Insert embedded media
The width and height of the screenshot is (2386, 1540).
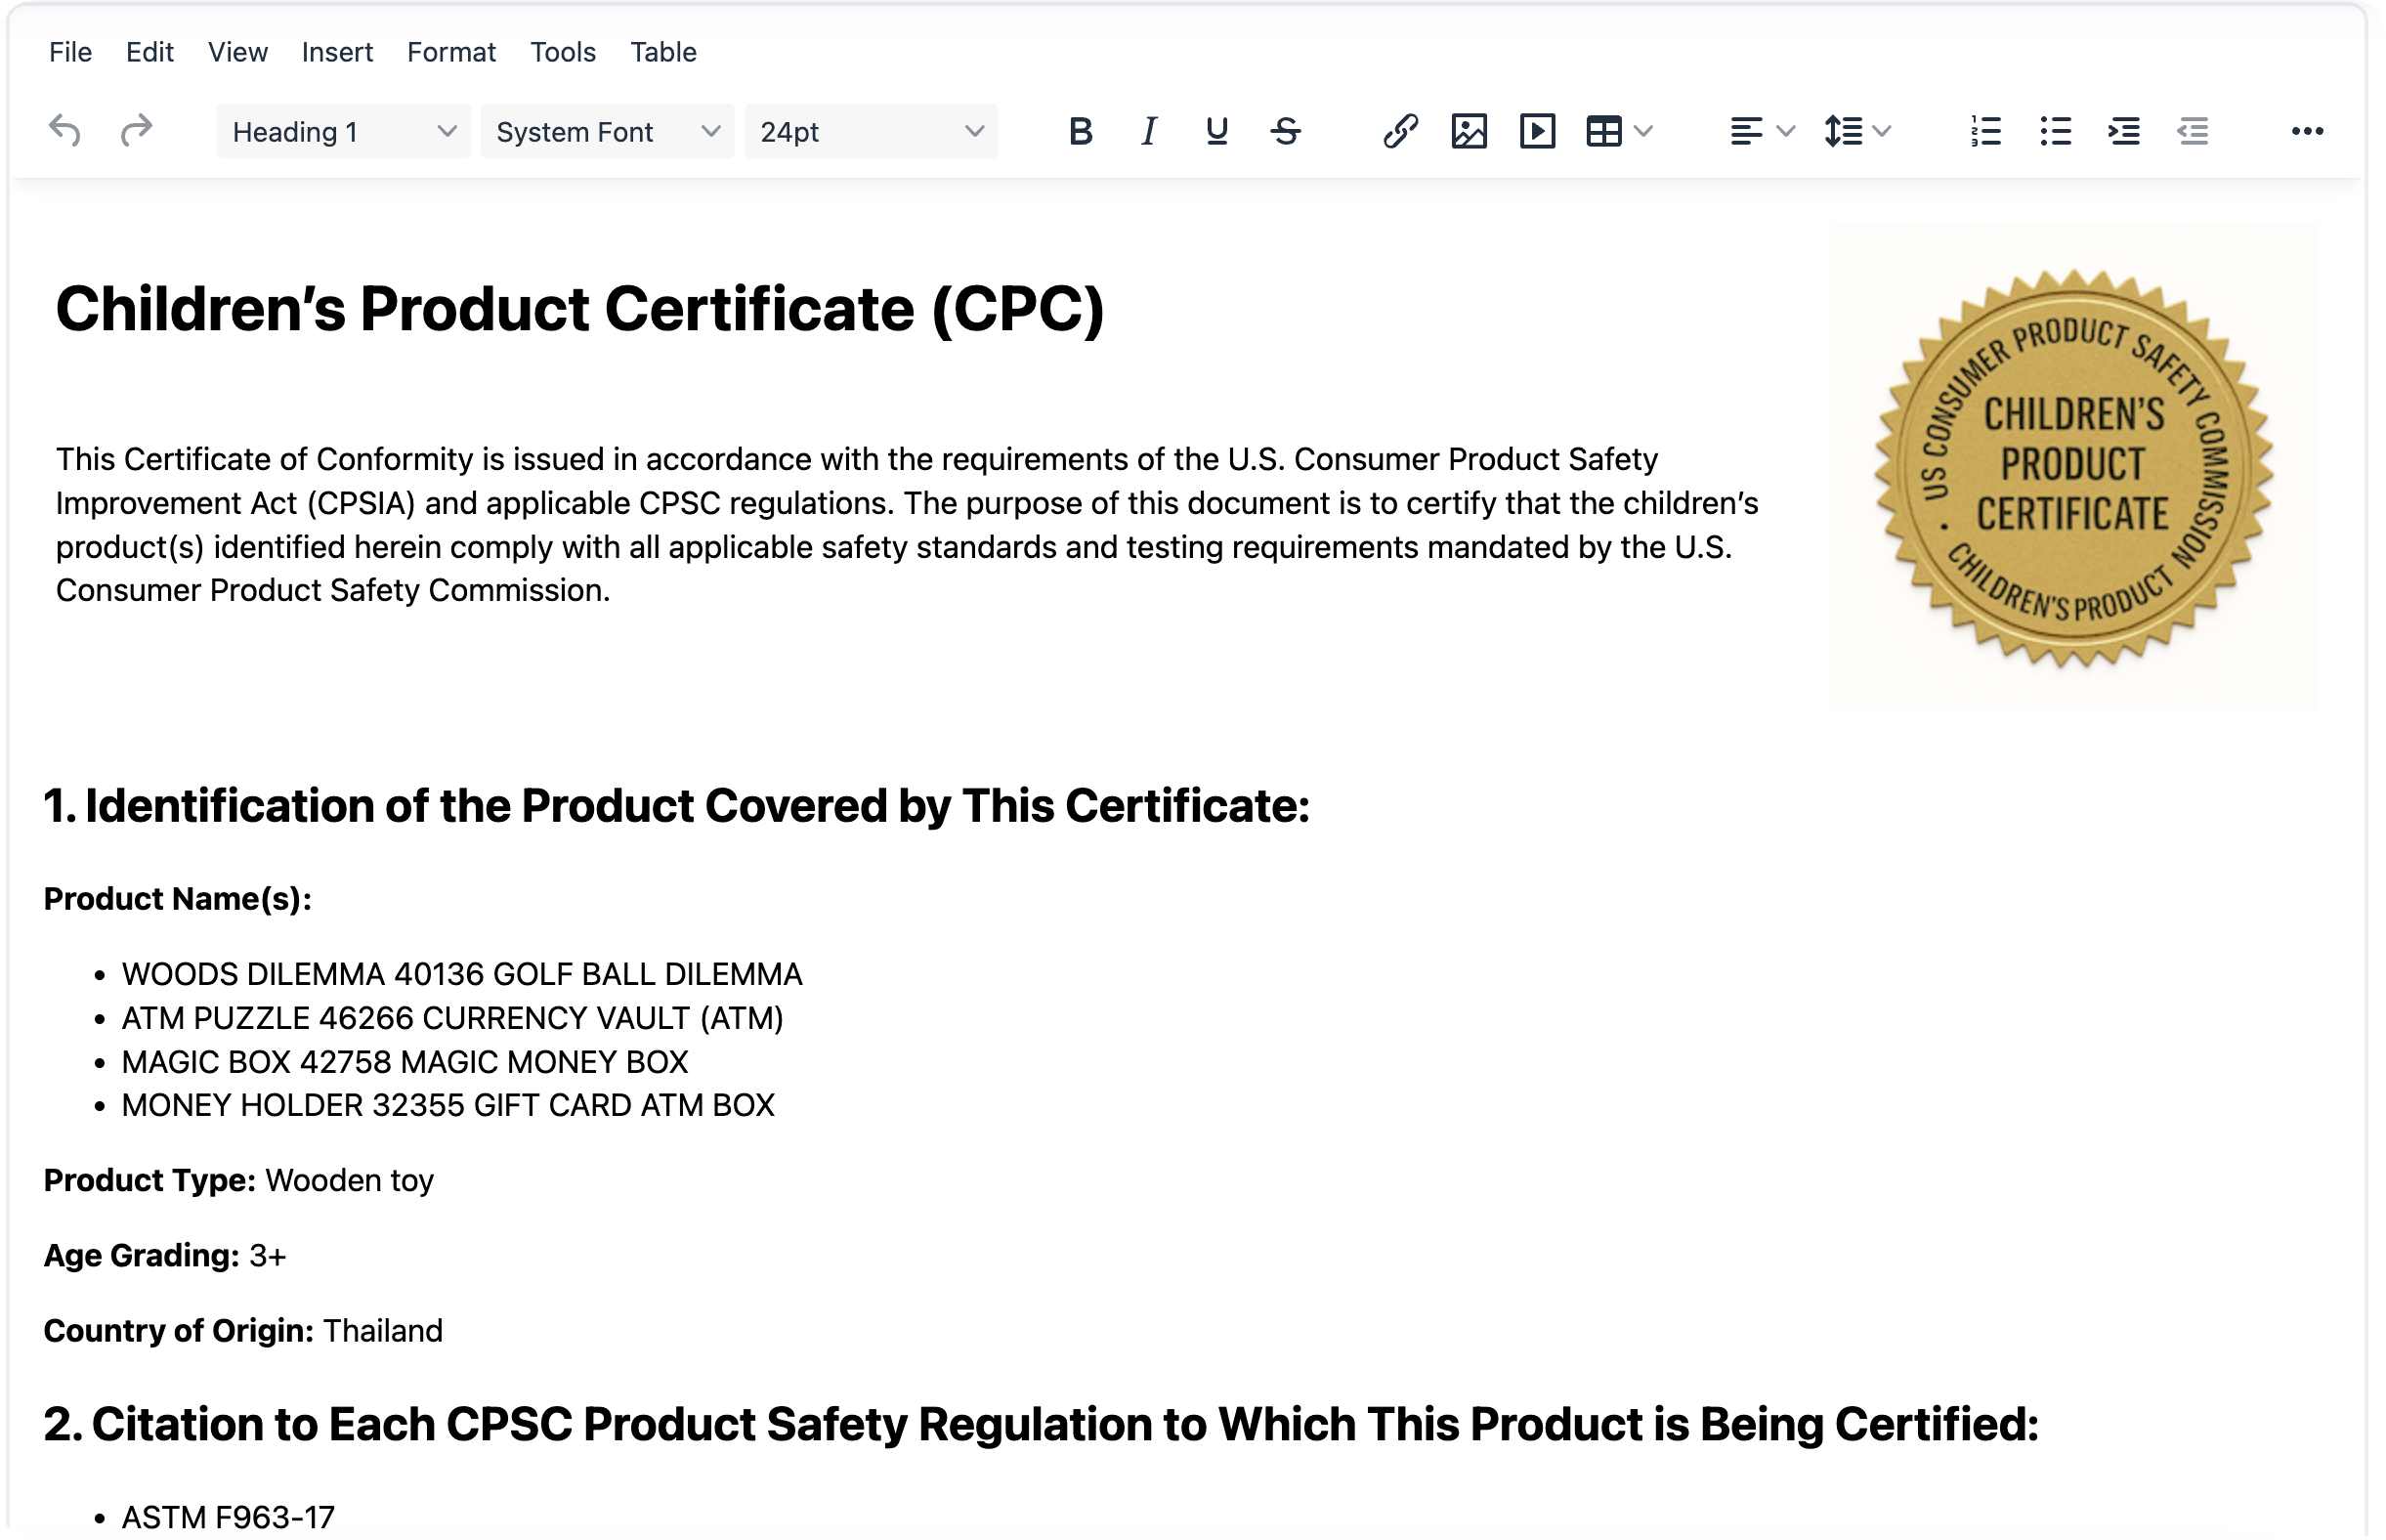(x=1539, y=131)
